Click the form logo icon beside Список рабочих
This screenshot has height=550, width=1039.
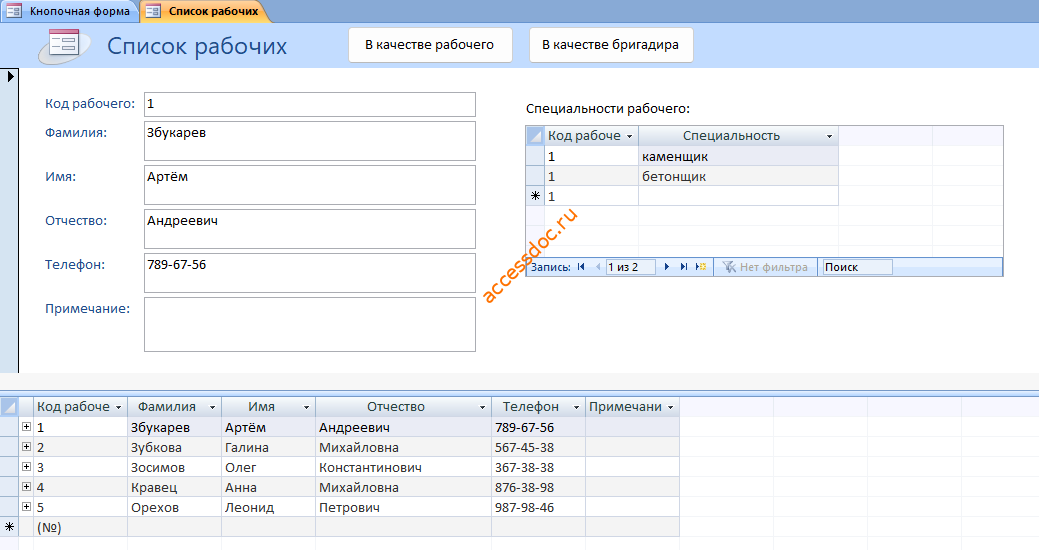(x=64, y=46)
